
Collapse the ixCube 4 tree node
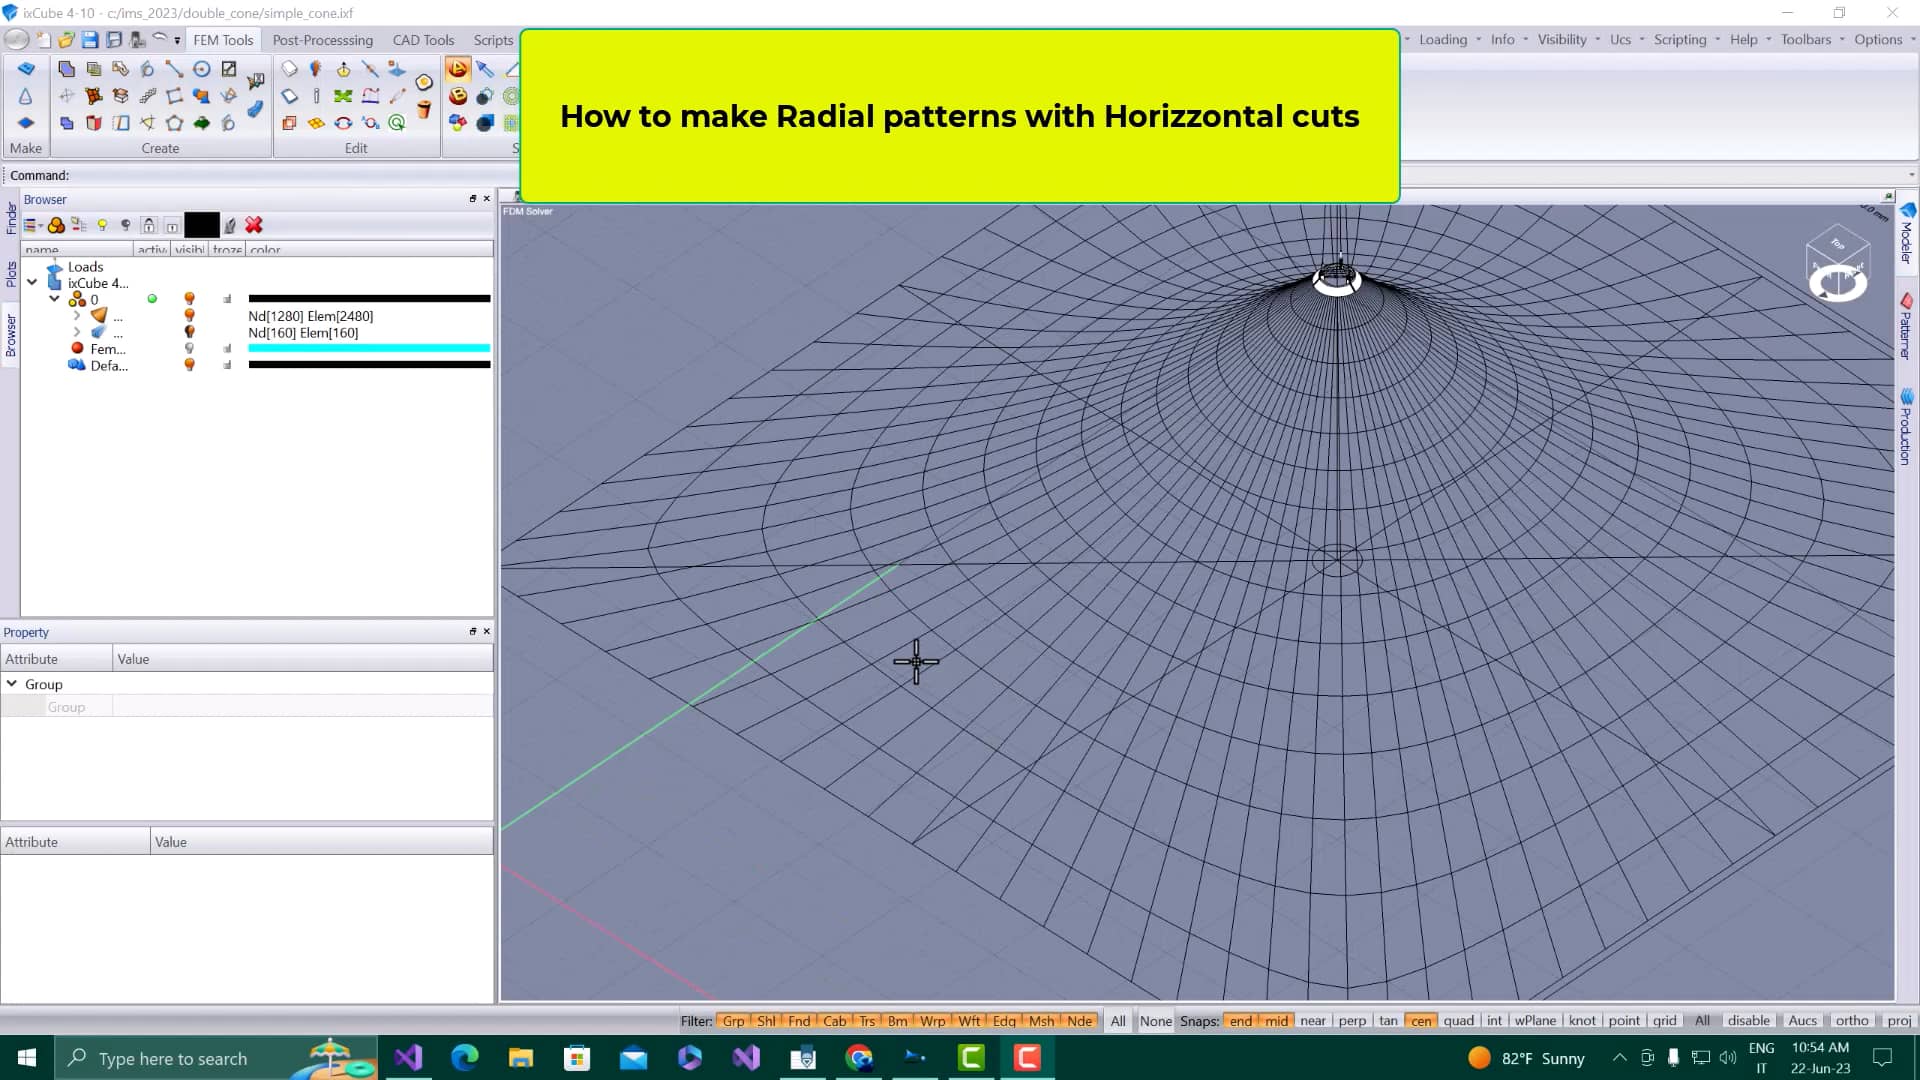click(x=33, y=281)
